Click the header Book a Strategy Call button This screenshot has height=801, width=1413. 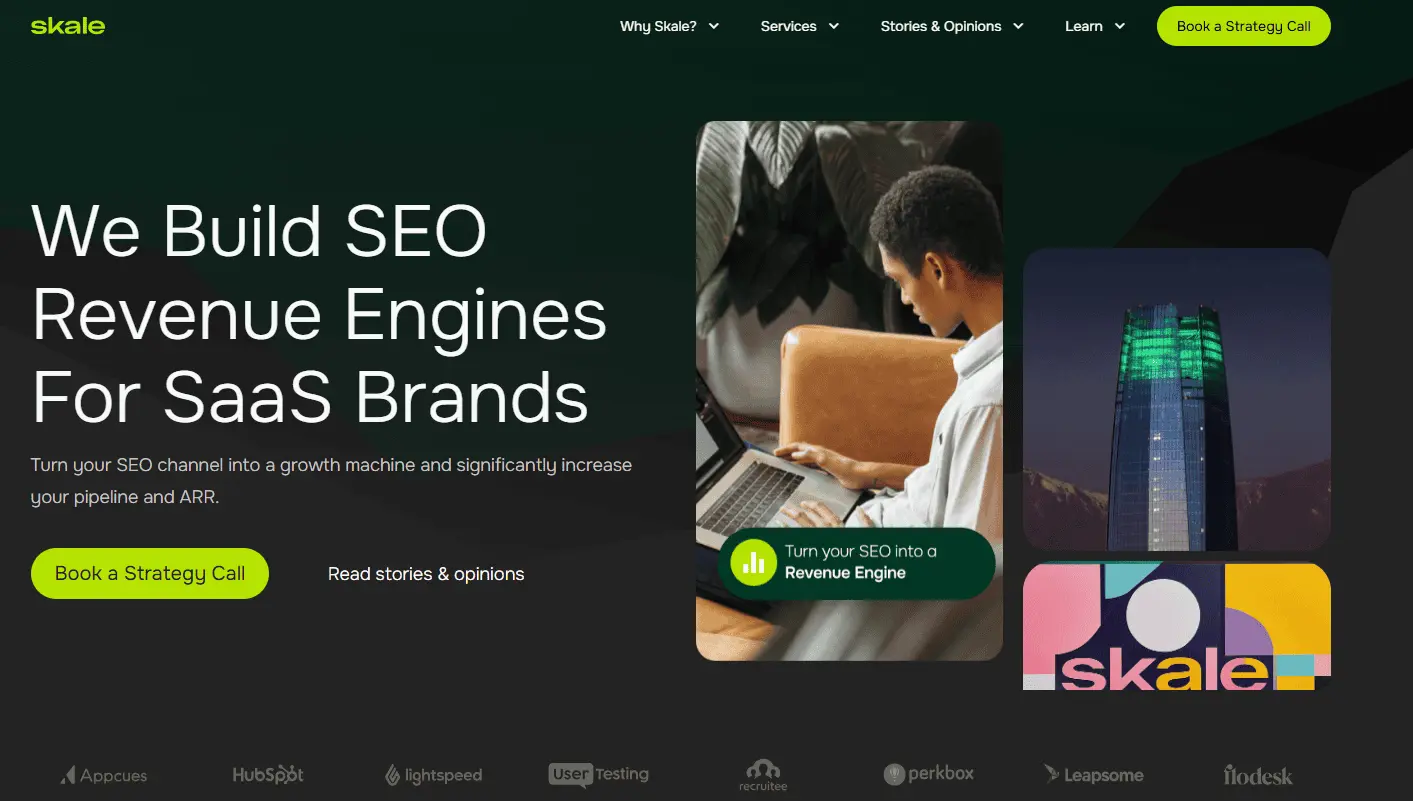pos(1243,26)
